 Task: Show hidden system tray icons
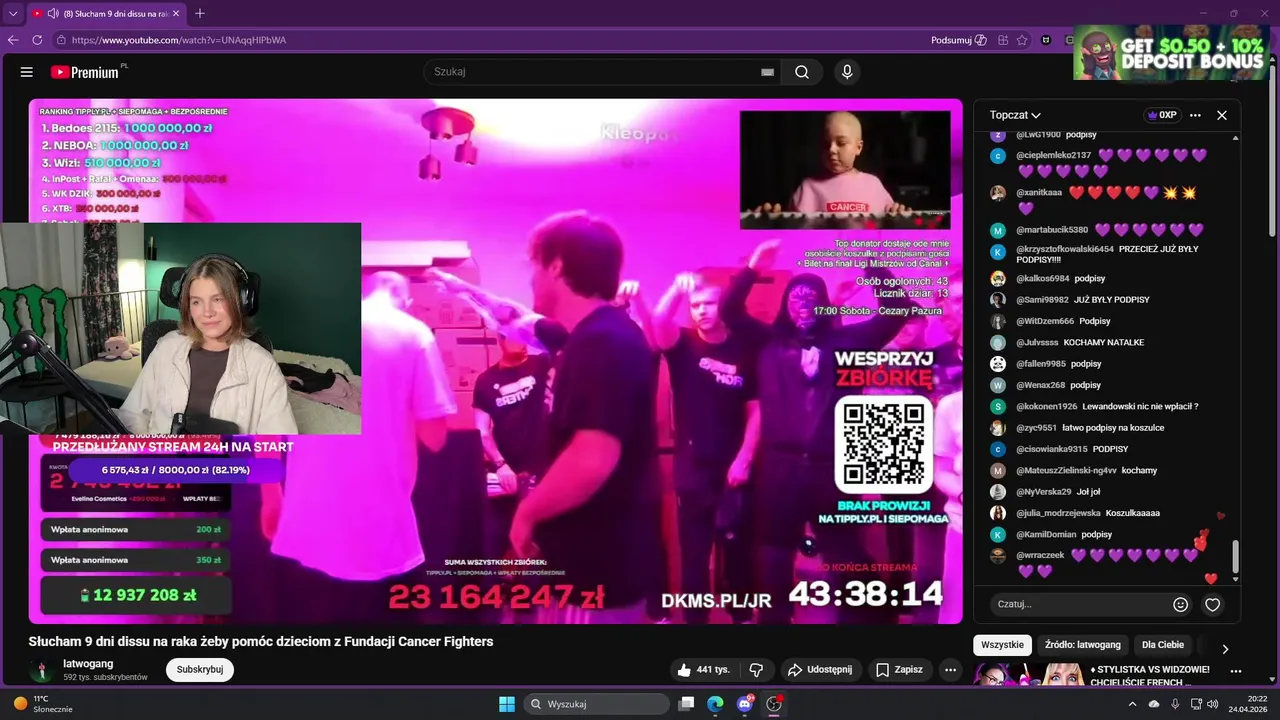tap(1132, 704)
